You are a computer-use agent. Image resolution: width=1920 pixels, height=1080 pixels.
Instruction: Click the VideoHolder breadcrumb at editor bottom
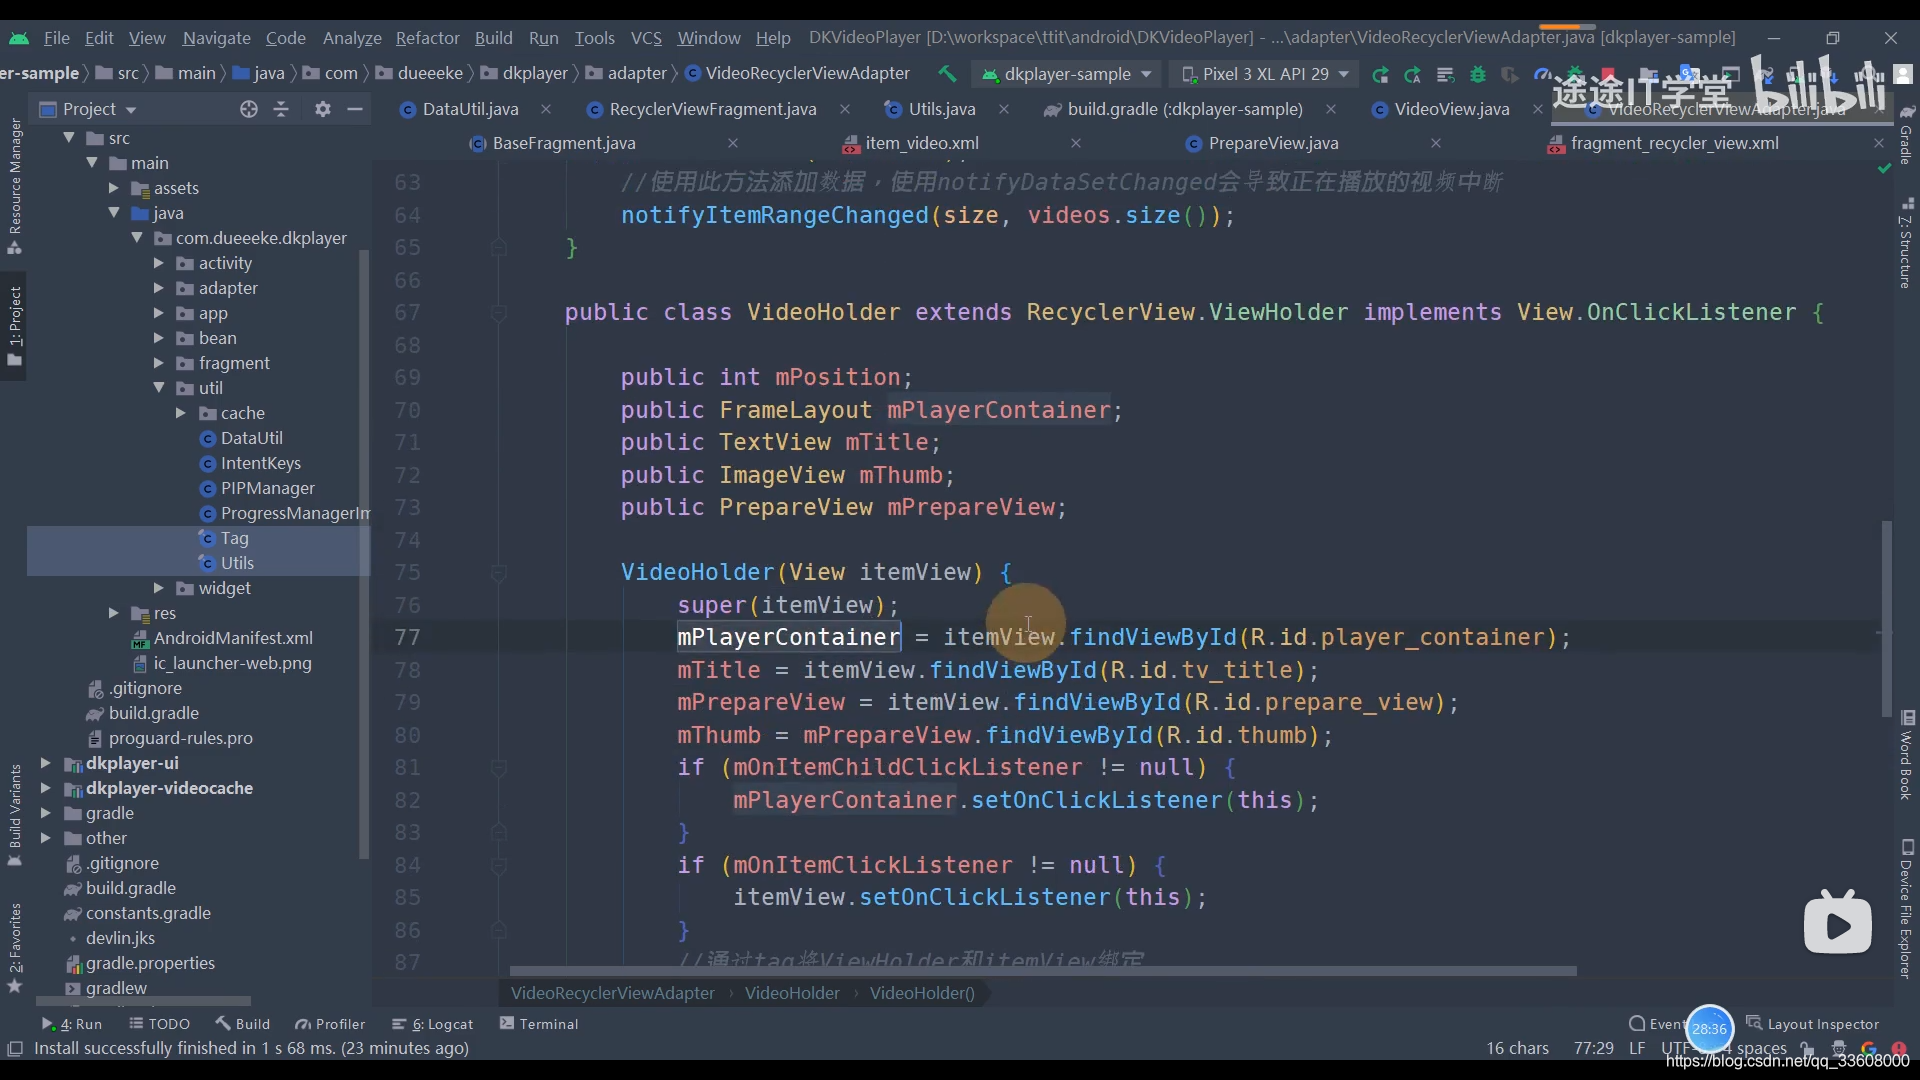click(x=792, y=993)
